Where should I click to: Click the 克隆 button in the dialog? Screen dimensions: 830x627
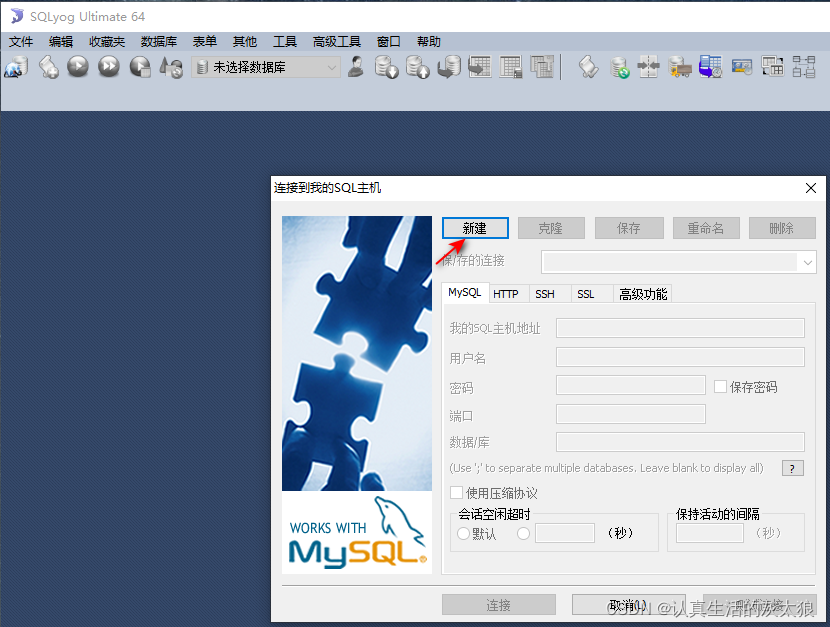[551, 227]
